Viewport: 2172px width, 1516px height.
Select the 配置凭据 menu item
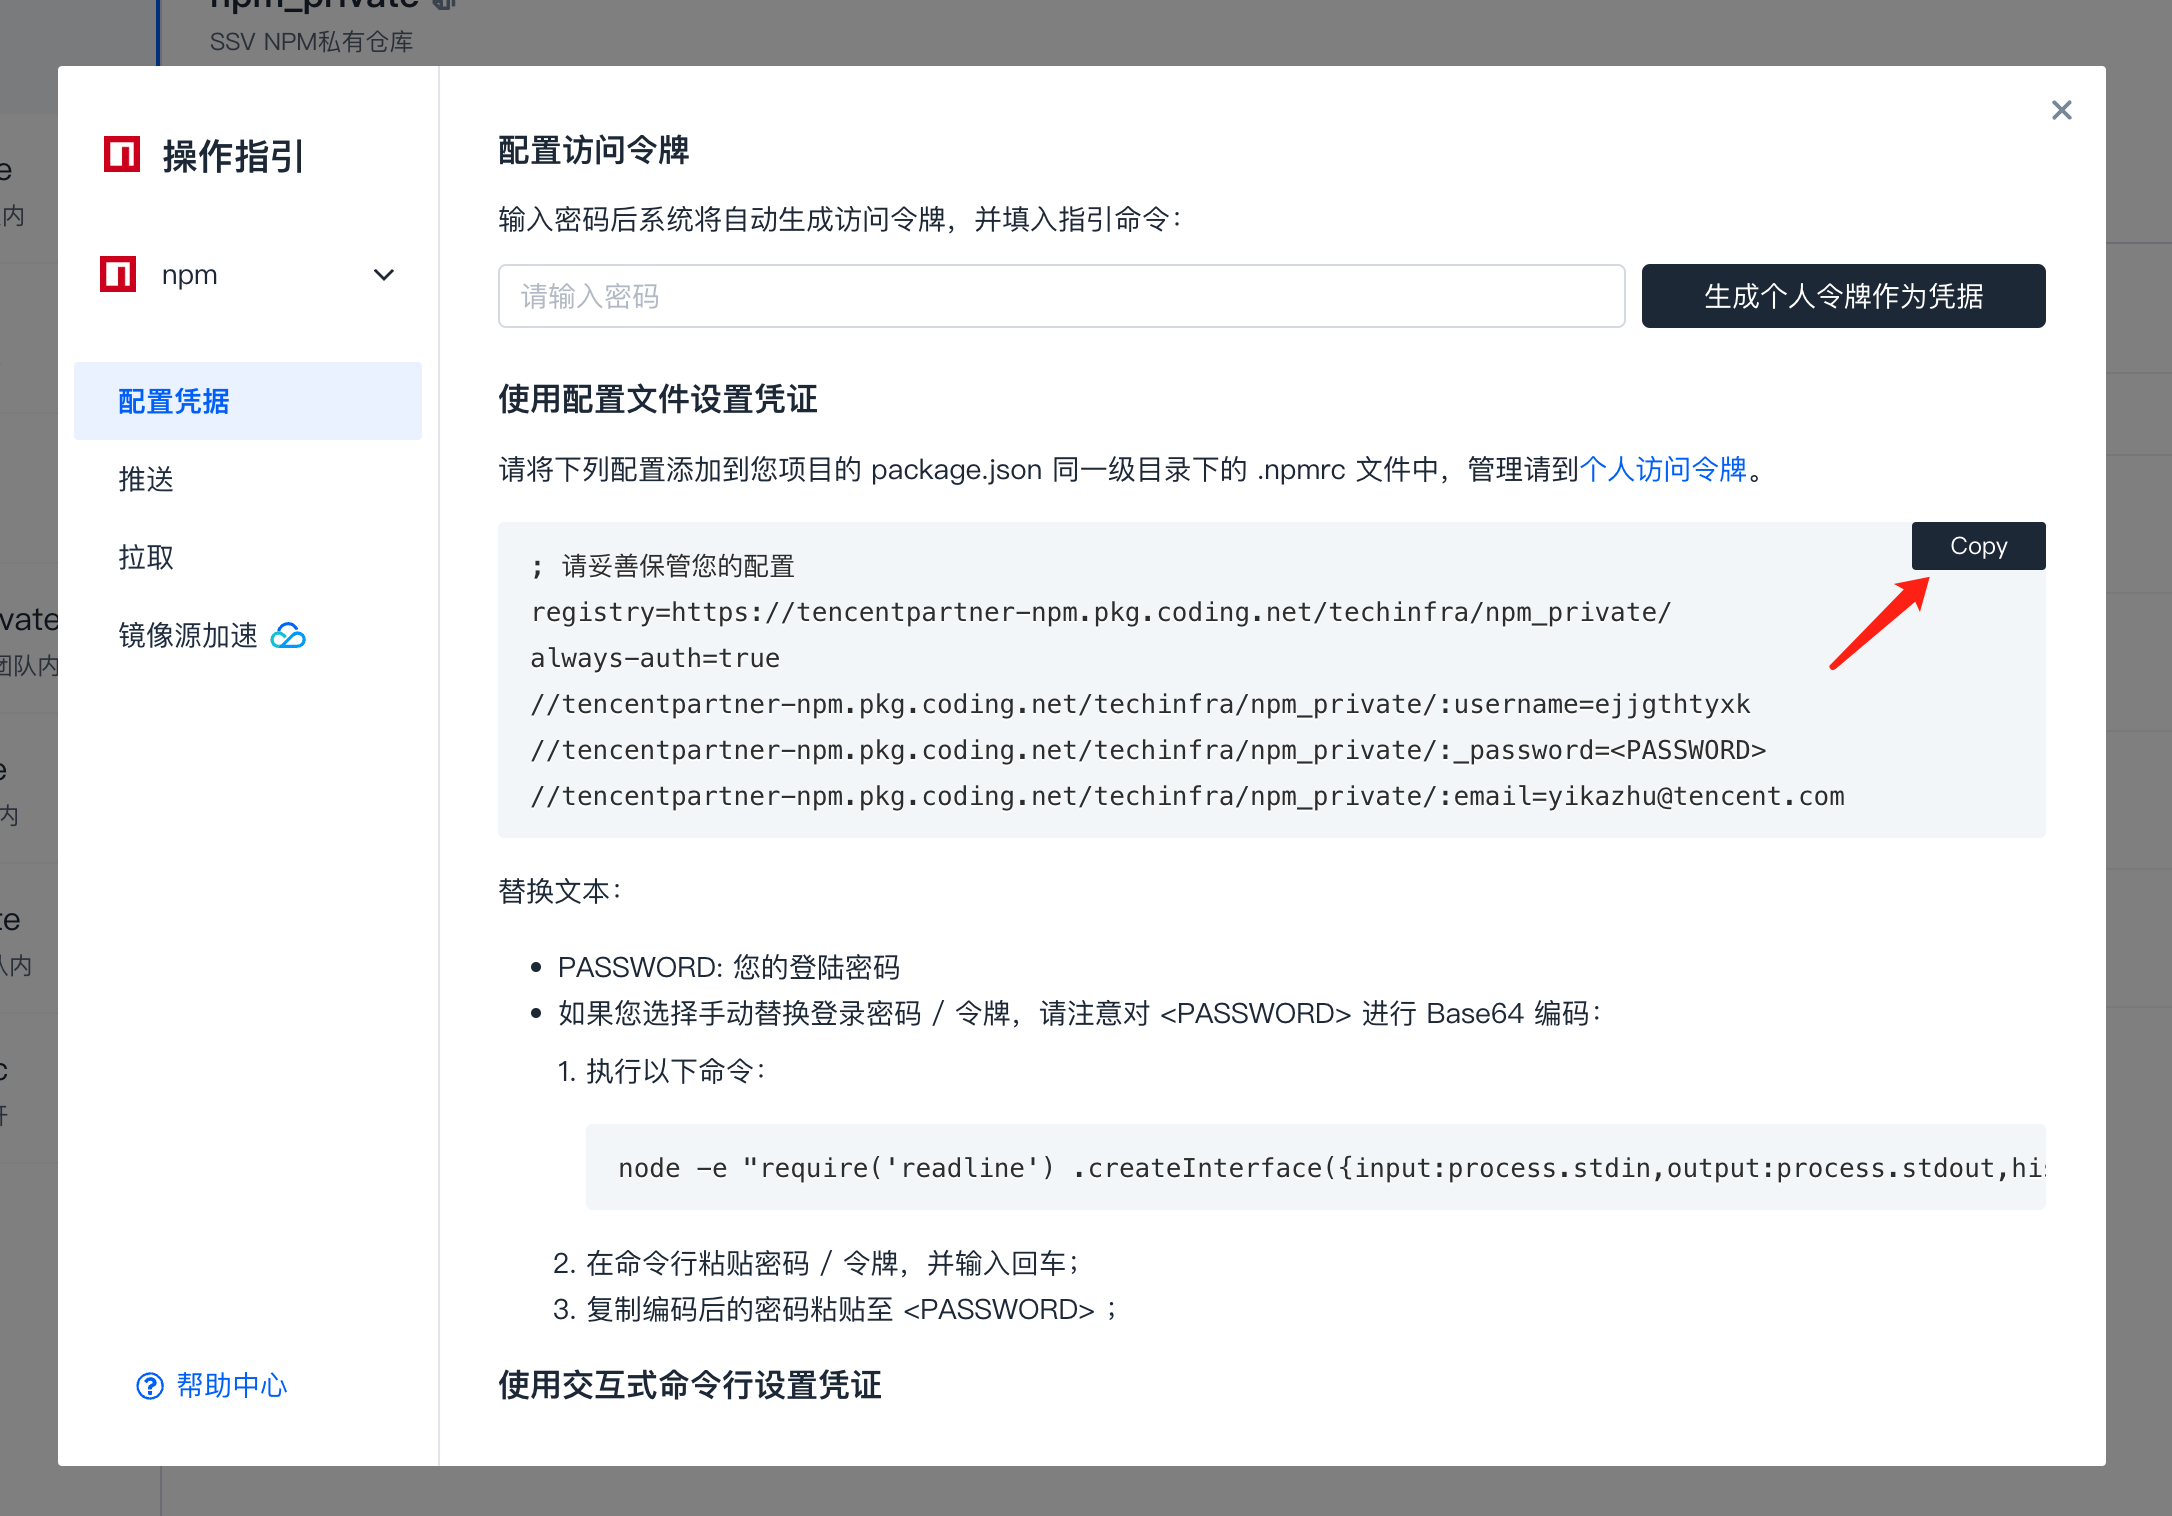[248, 401]
